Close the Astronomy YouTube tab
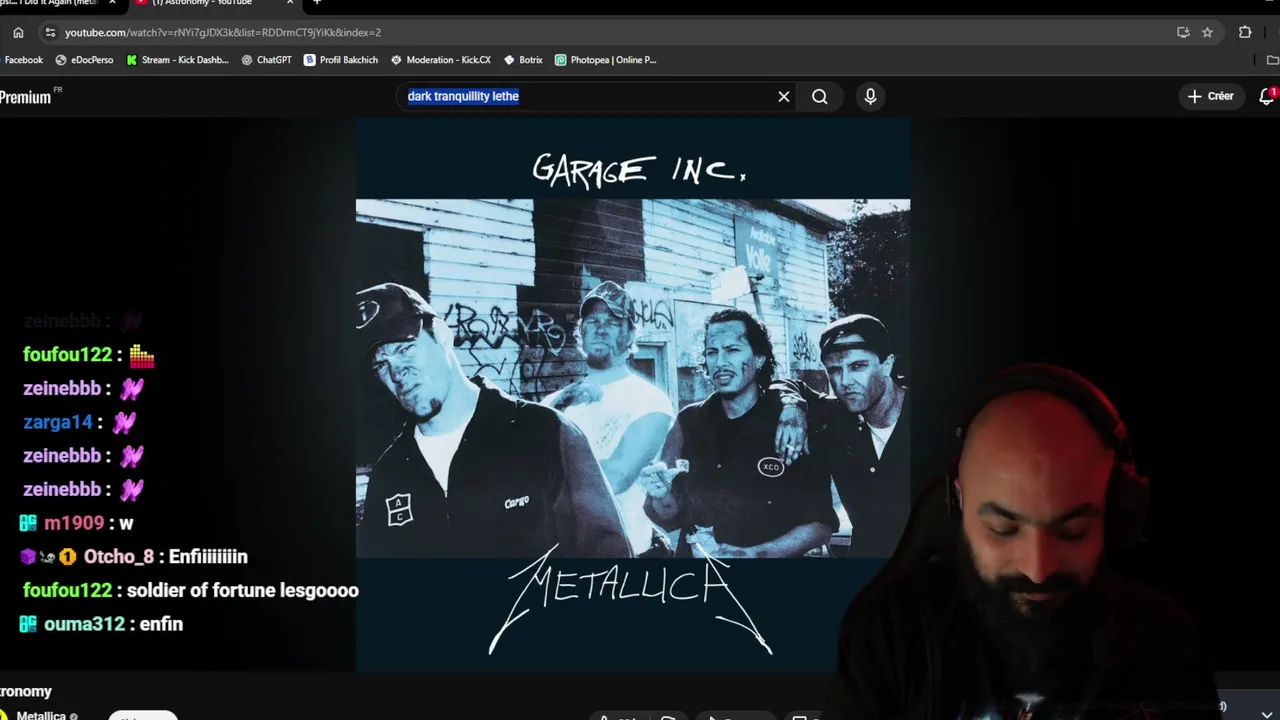Image resolution: width=1280 pixels, height=720 pixels. coord(290,3)
